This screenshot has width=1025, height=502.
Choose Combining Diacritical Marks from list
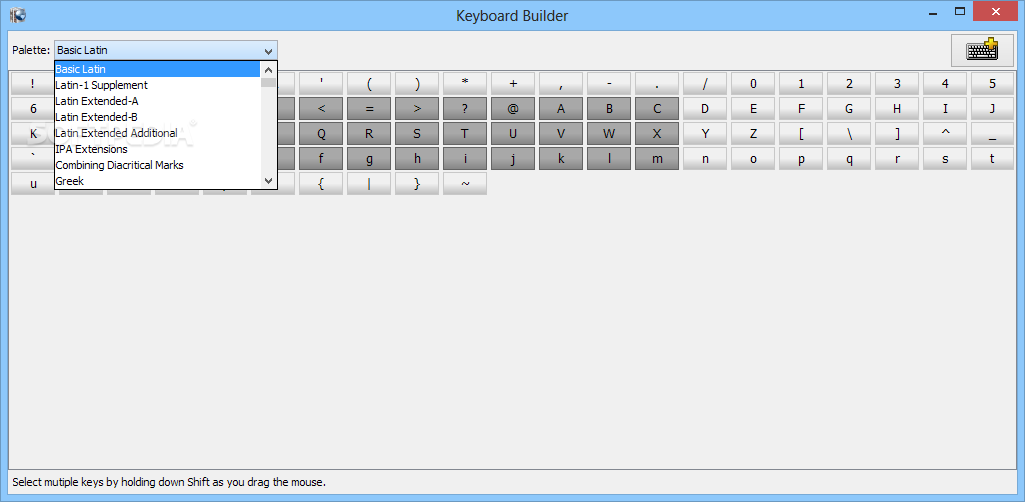tap(158, 165)
